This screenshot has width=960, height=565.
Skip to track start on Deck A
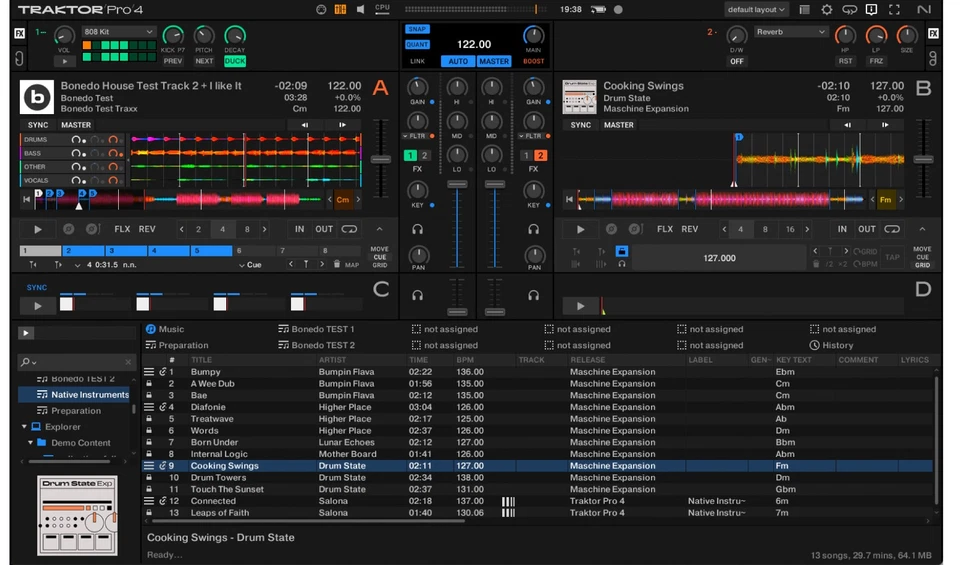click(x=26, y=199)
